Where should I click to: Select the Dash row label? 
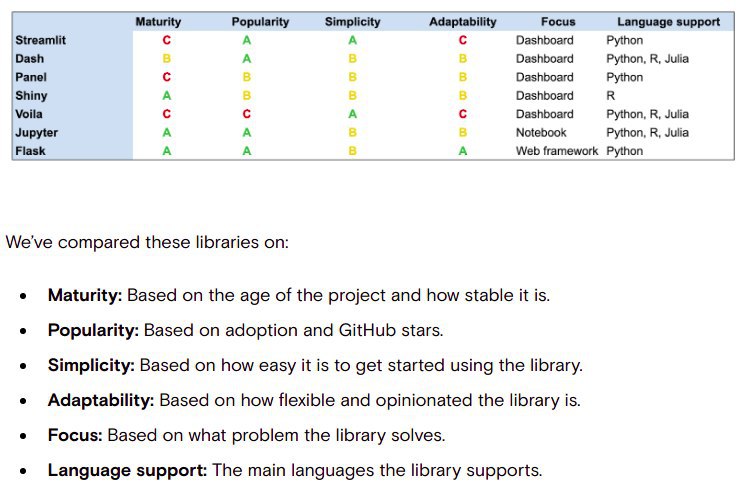(x=29, y=59)
